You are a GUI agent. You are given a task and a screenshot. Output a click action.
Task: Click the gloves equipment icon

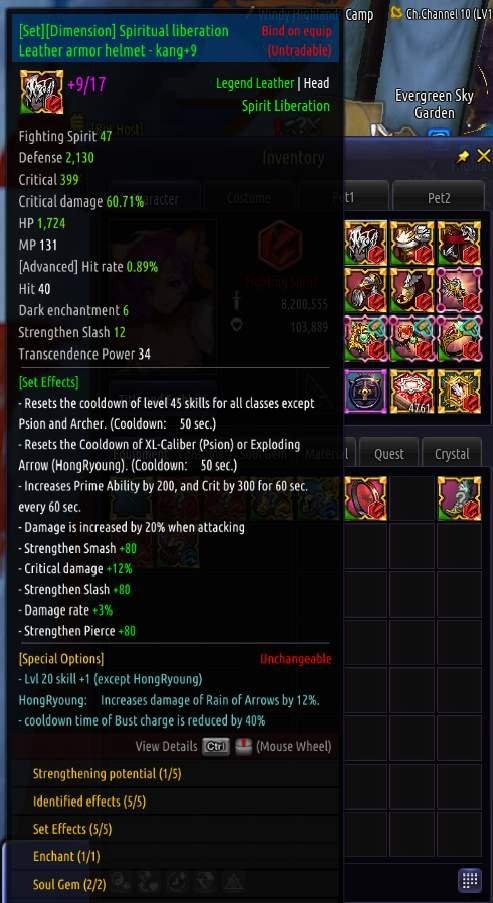(366, 291)
